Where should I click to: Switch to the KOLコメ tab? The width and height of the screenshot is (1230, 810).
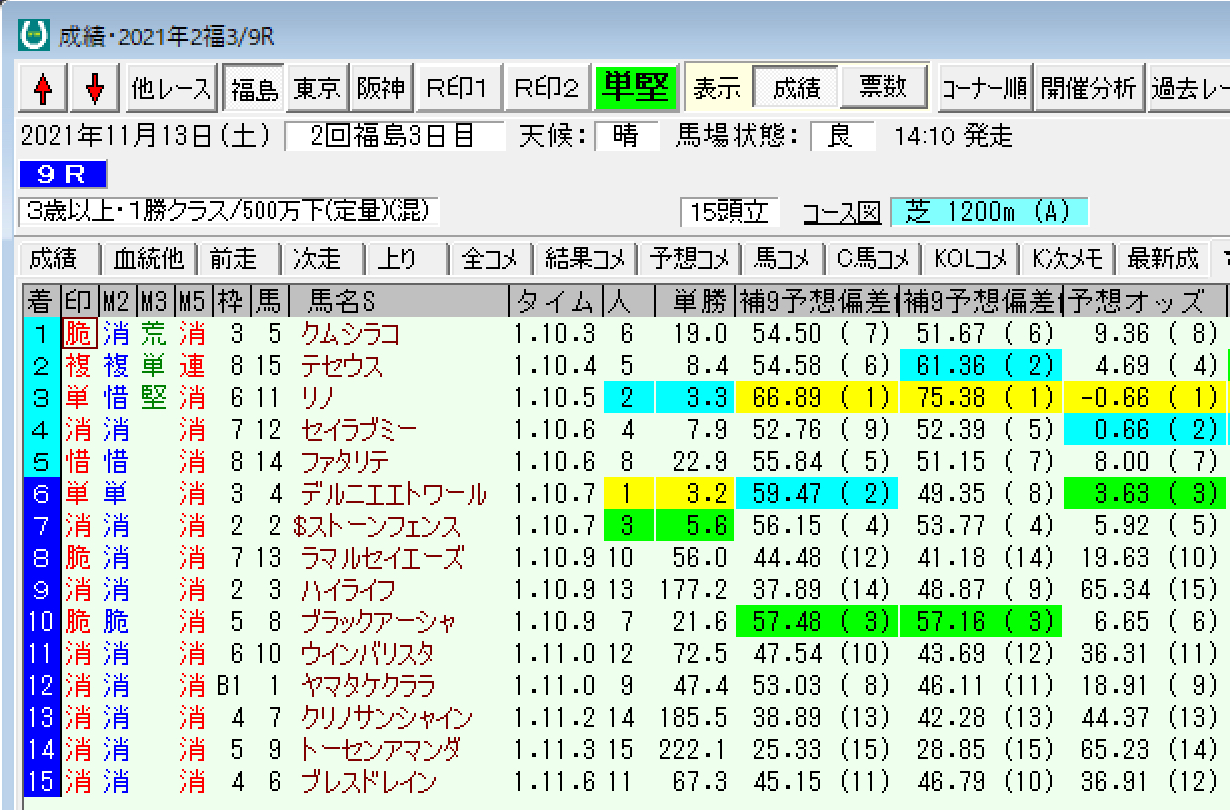(x=970, y=258)
